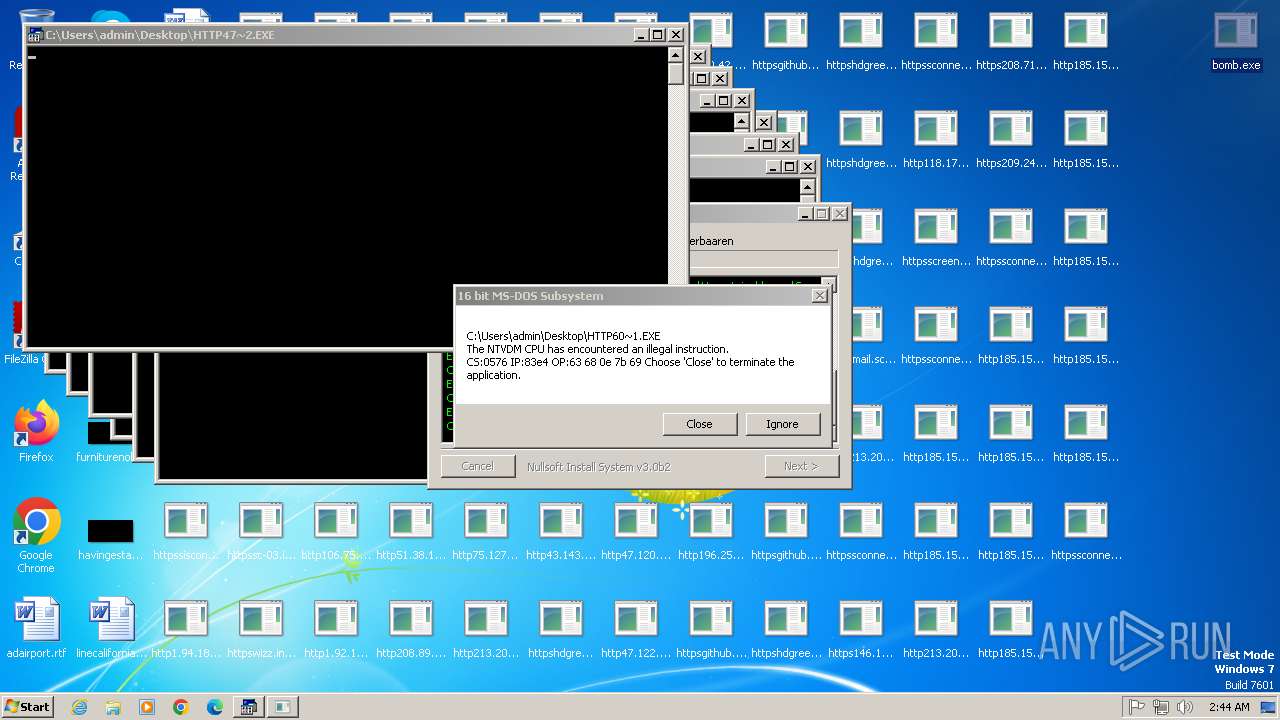The width and height of the screenshot is (1280, 720).
Task: Click the taskbar clock showing 2:44 AM
Action: pyautogui.click(x=1229, y=707)
